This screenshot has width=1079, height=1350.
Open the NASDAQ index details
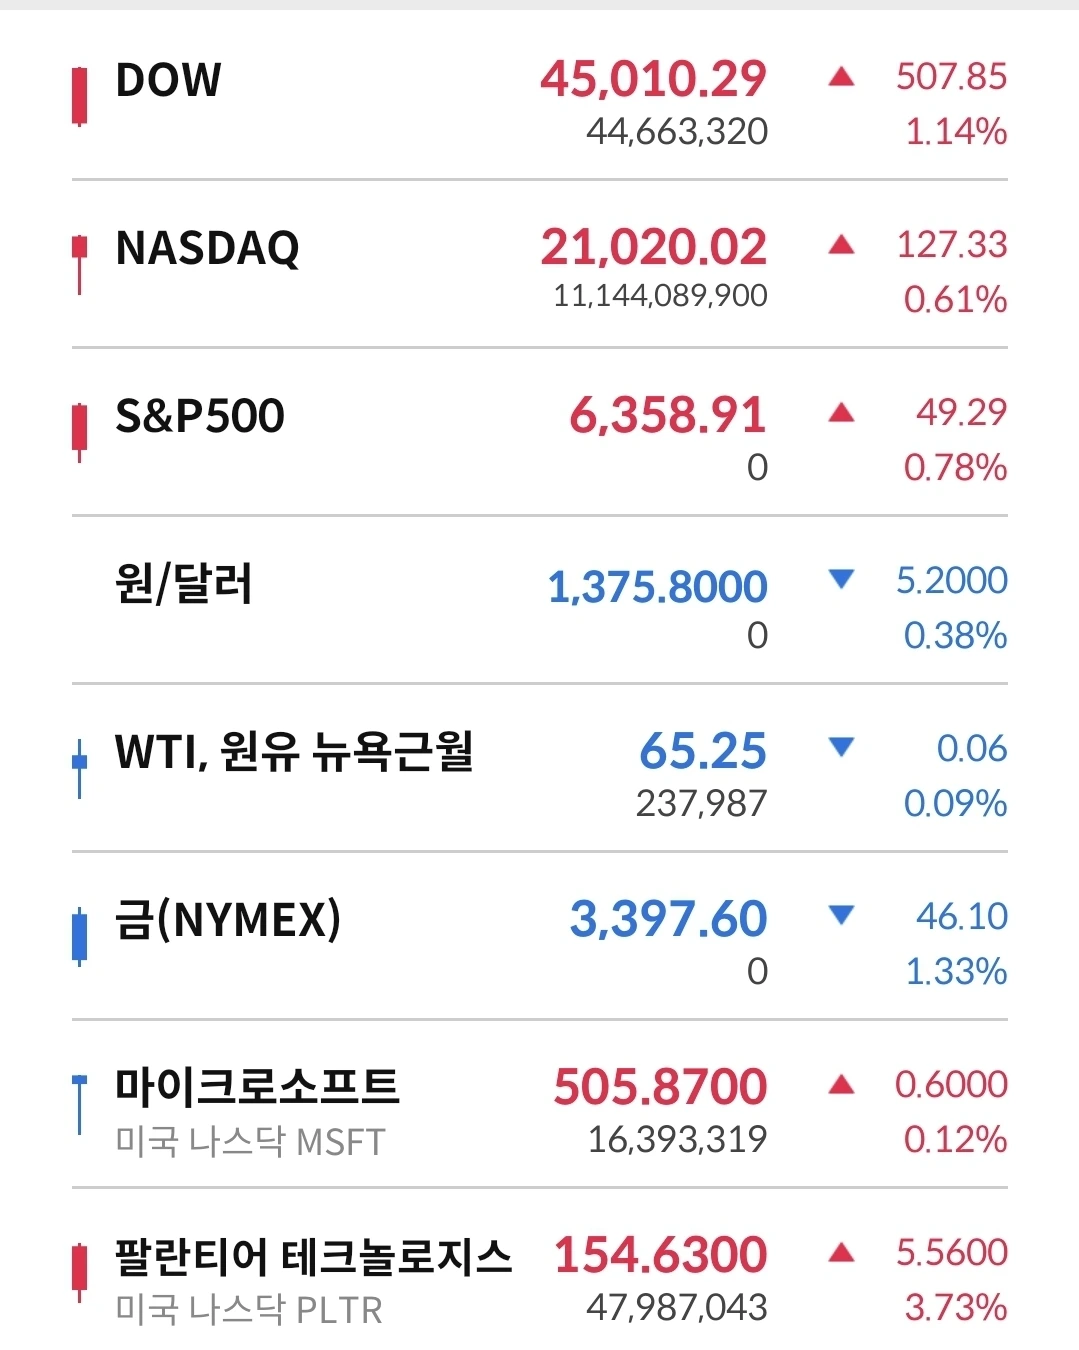[x=540, y=265]
